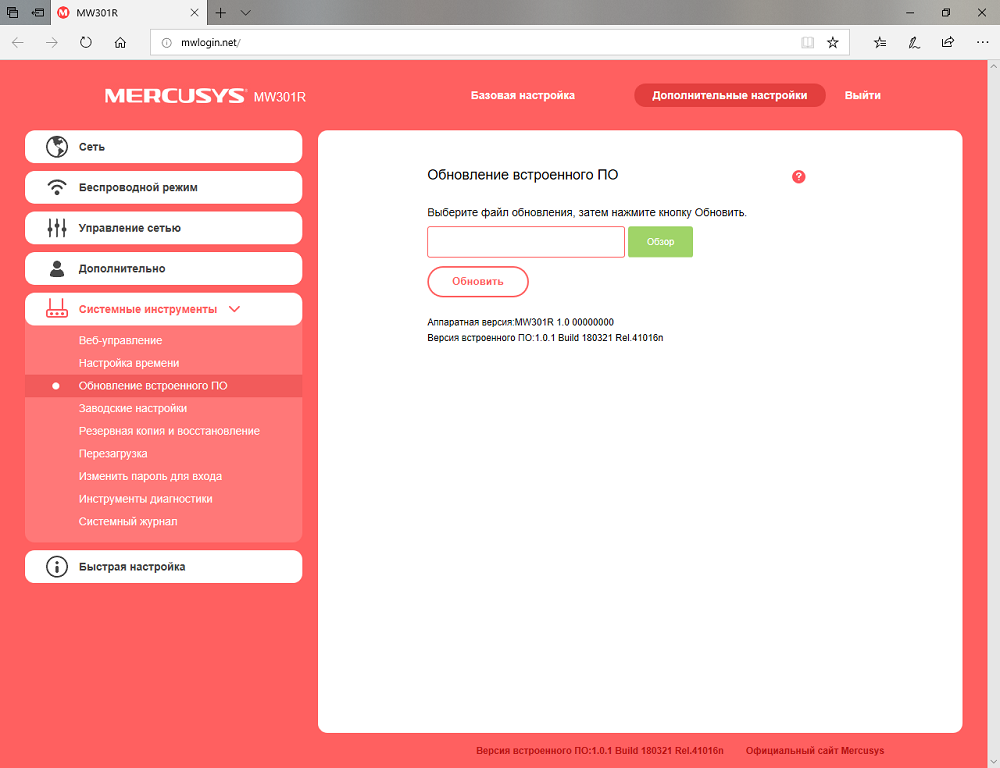
Task: Refresh the page with reload icon
Action: (x=85, y=43)
